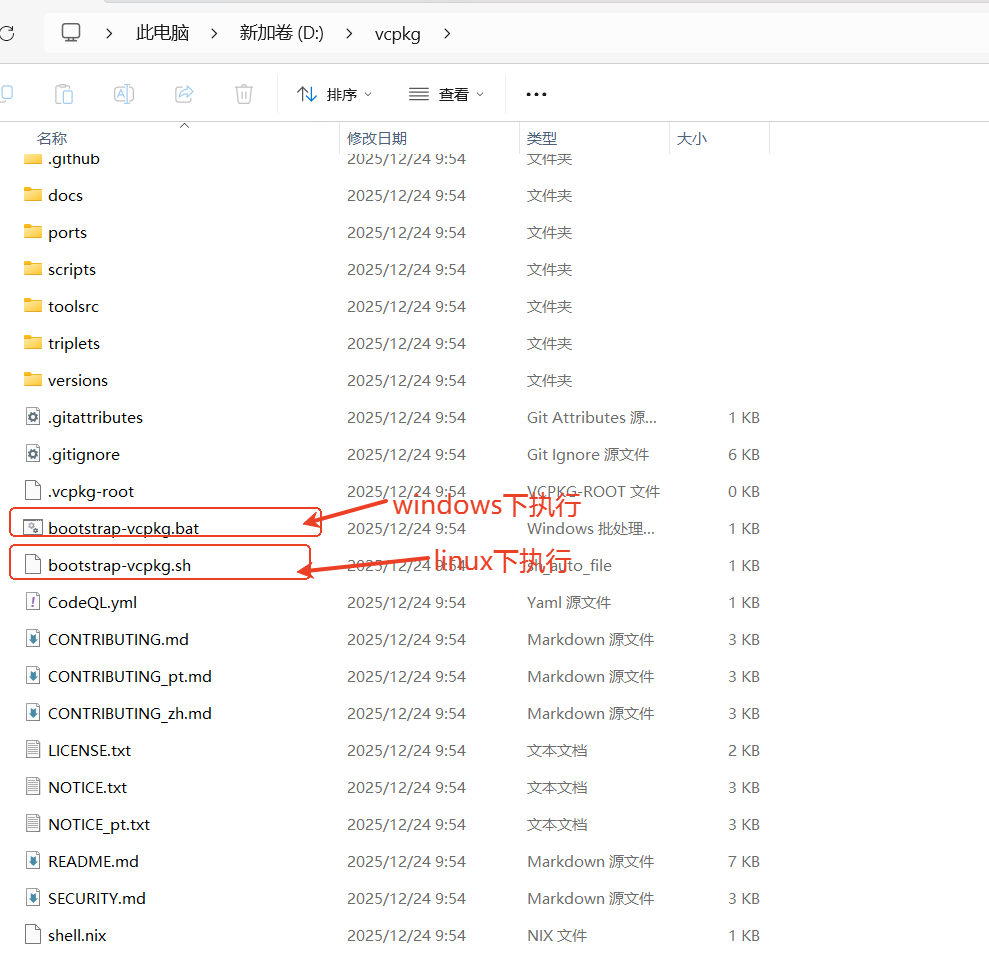989x960 pixels.
Task: Click the Rename icon in toolbar
Action: [x=124, y=94]
